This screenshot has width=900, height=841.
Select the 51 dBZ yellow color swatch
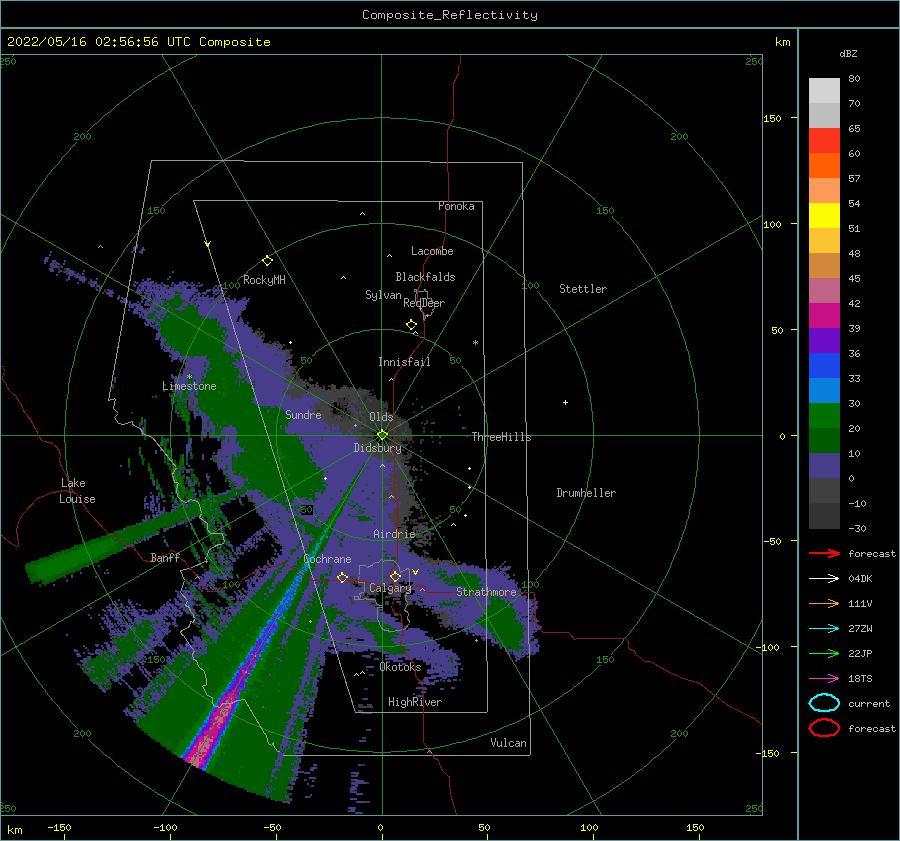click(x=824, y=215)
